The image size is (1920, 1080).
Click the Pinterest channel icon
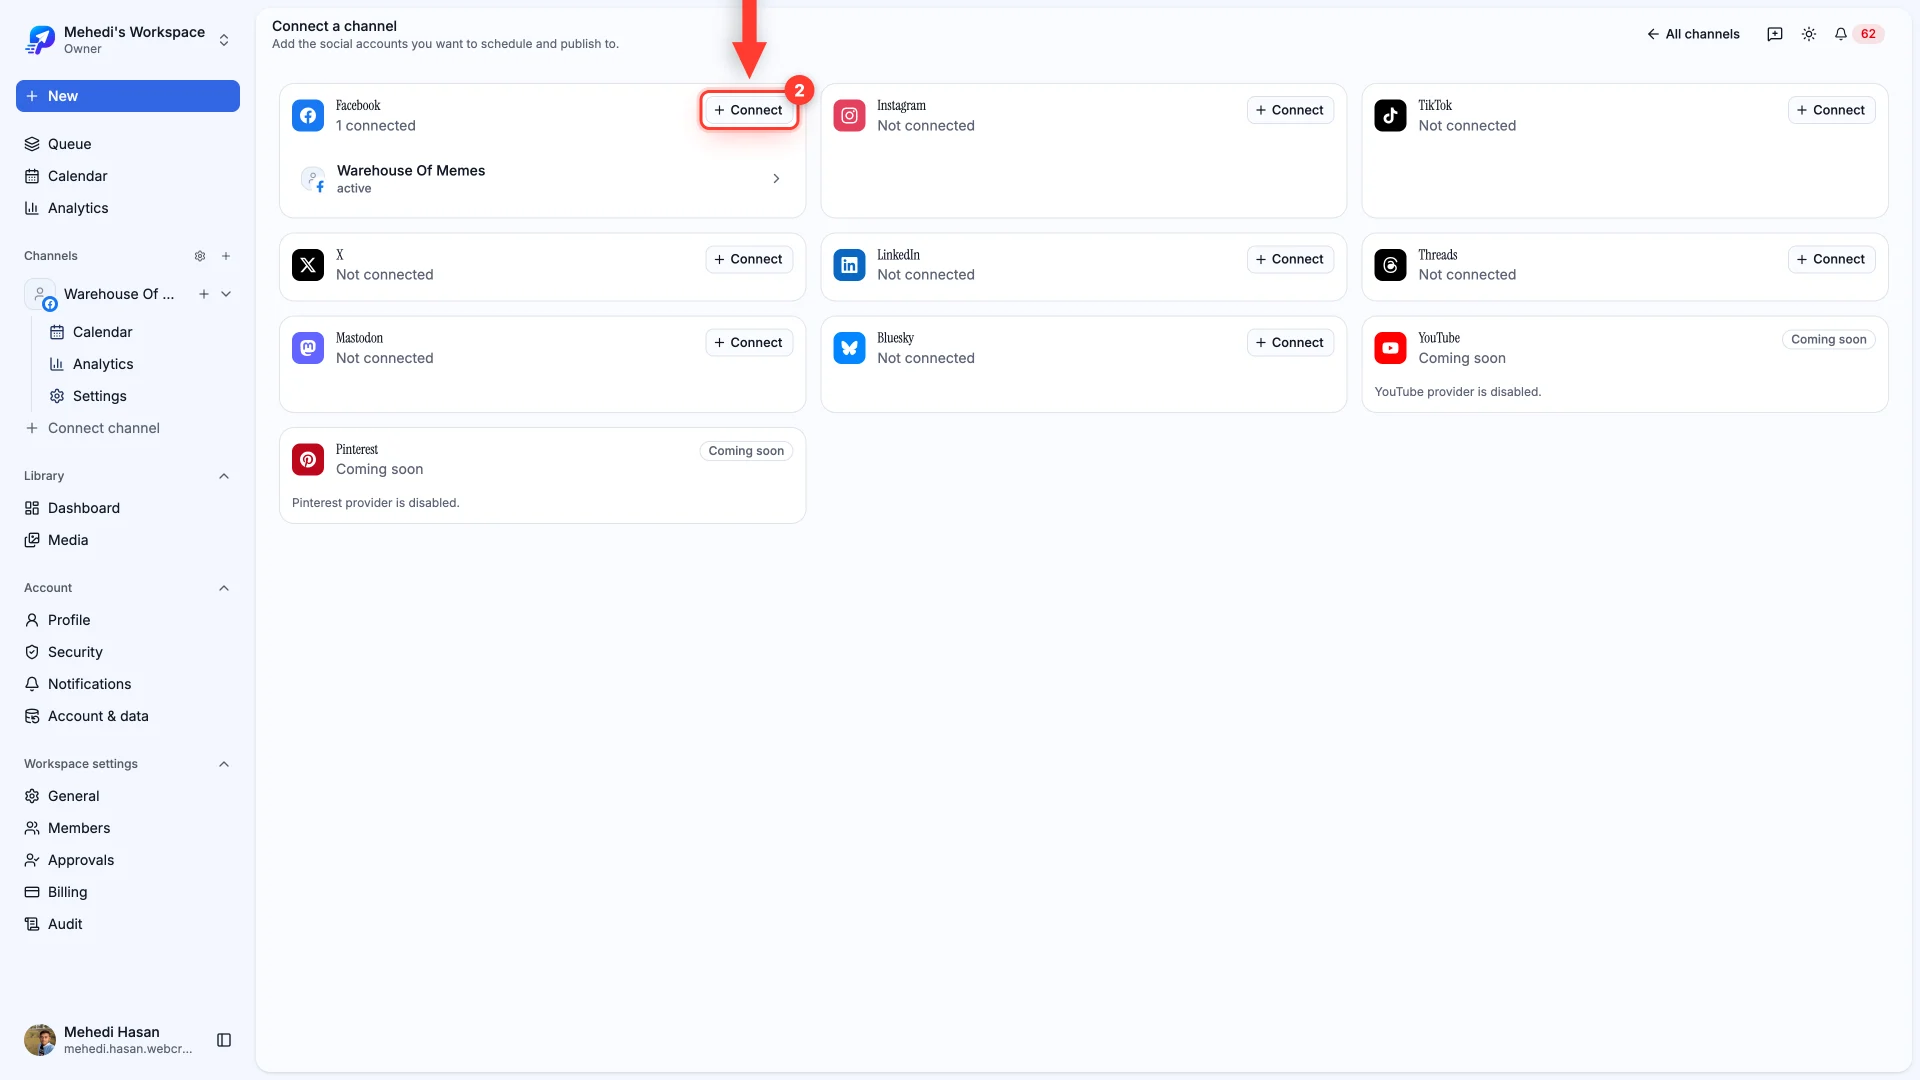tap(308, 460)
